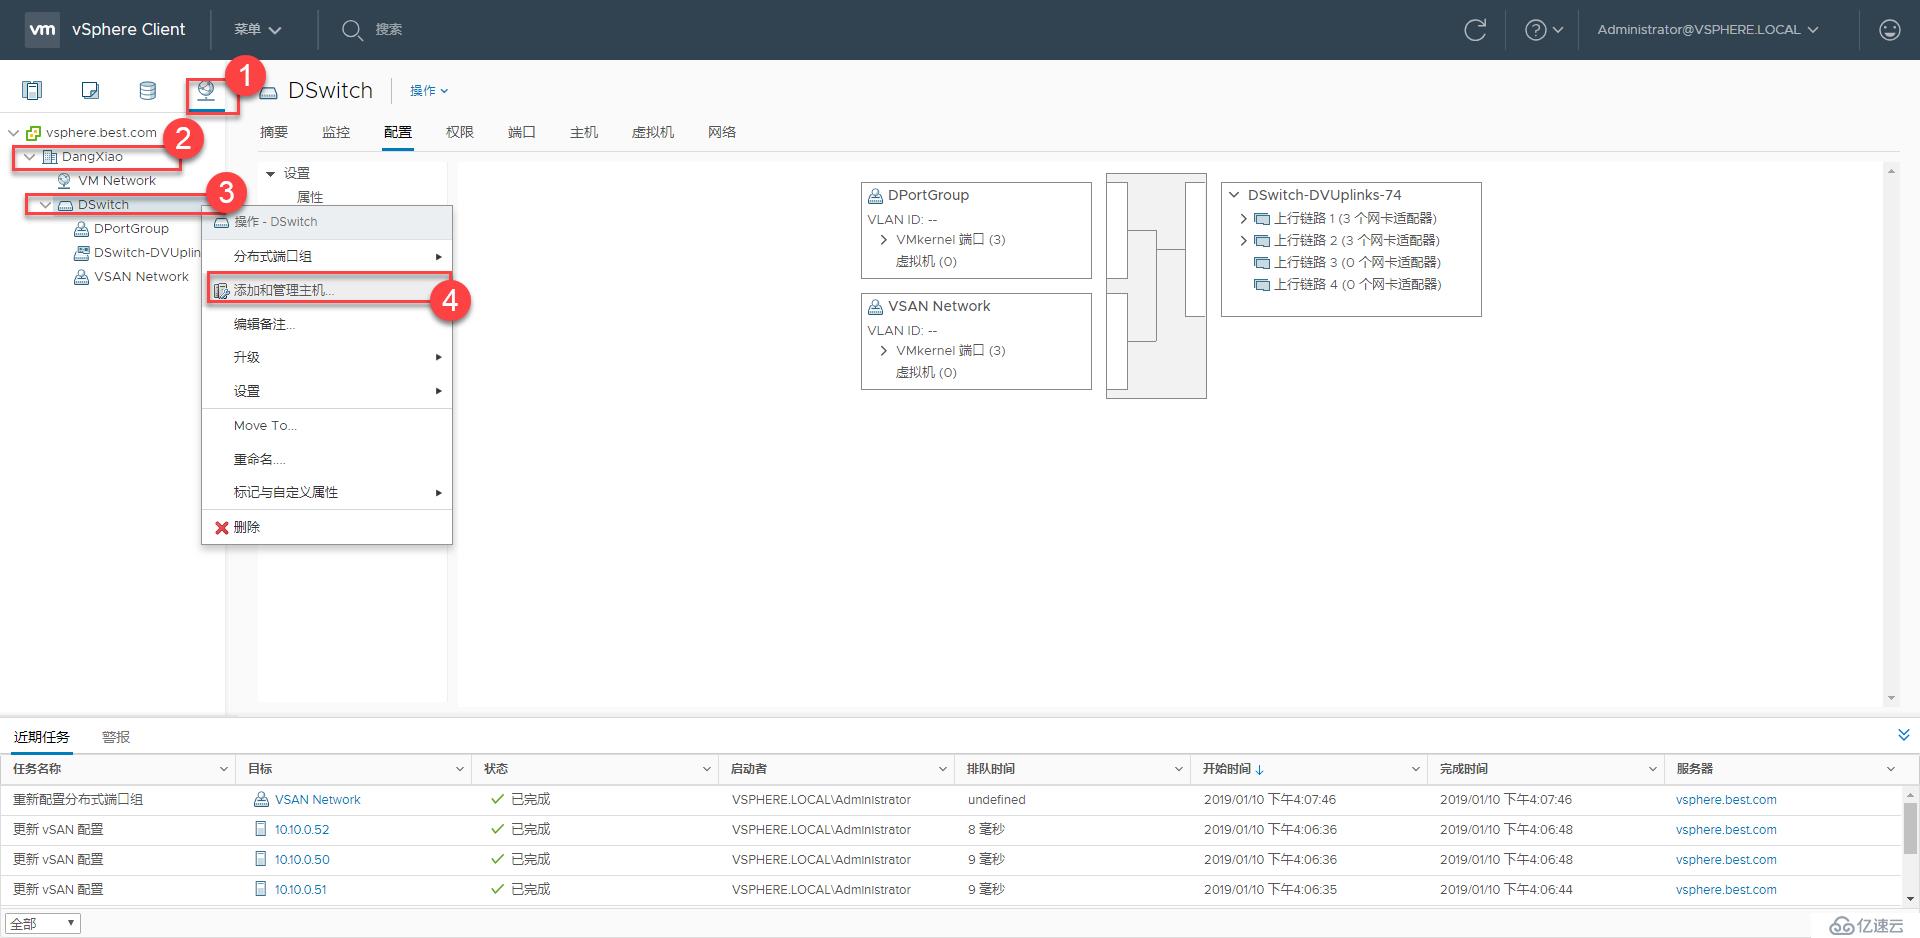Open Administrator@VSPHERE.LOCAL user menu

pos(1708,30)
